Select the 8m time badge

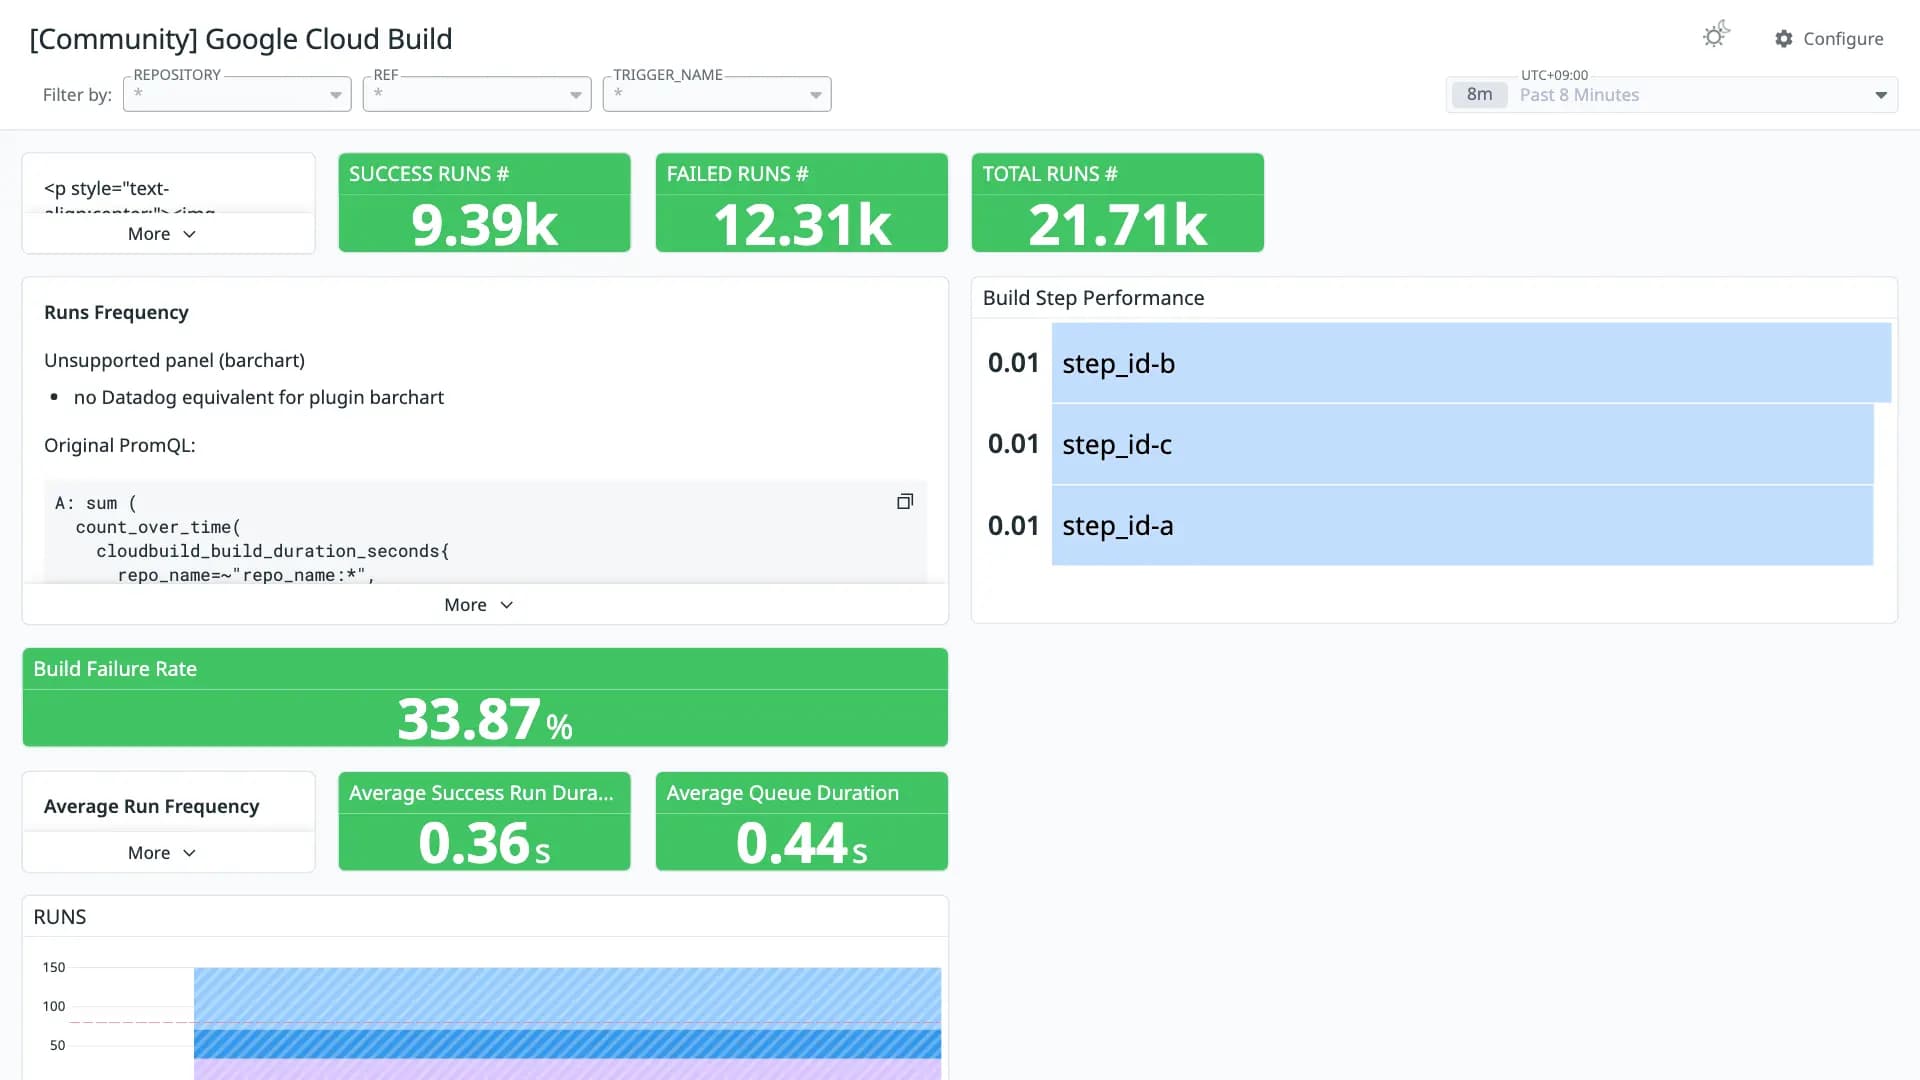coord(1479,95)
